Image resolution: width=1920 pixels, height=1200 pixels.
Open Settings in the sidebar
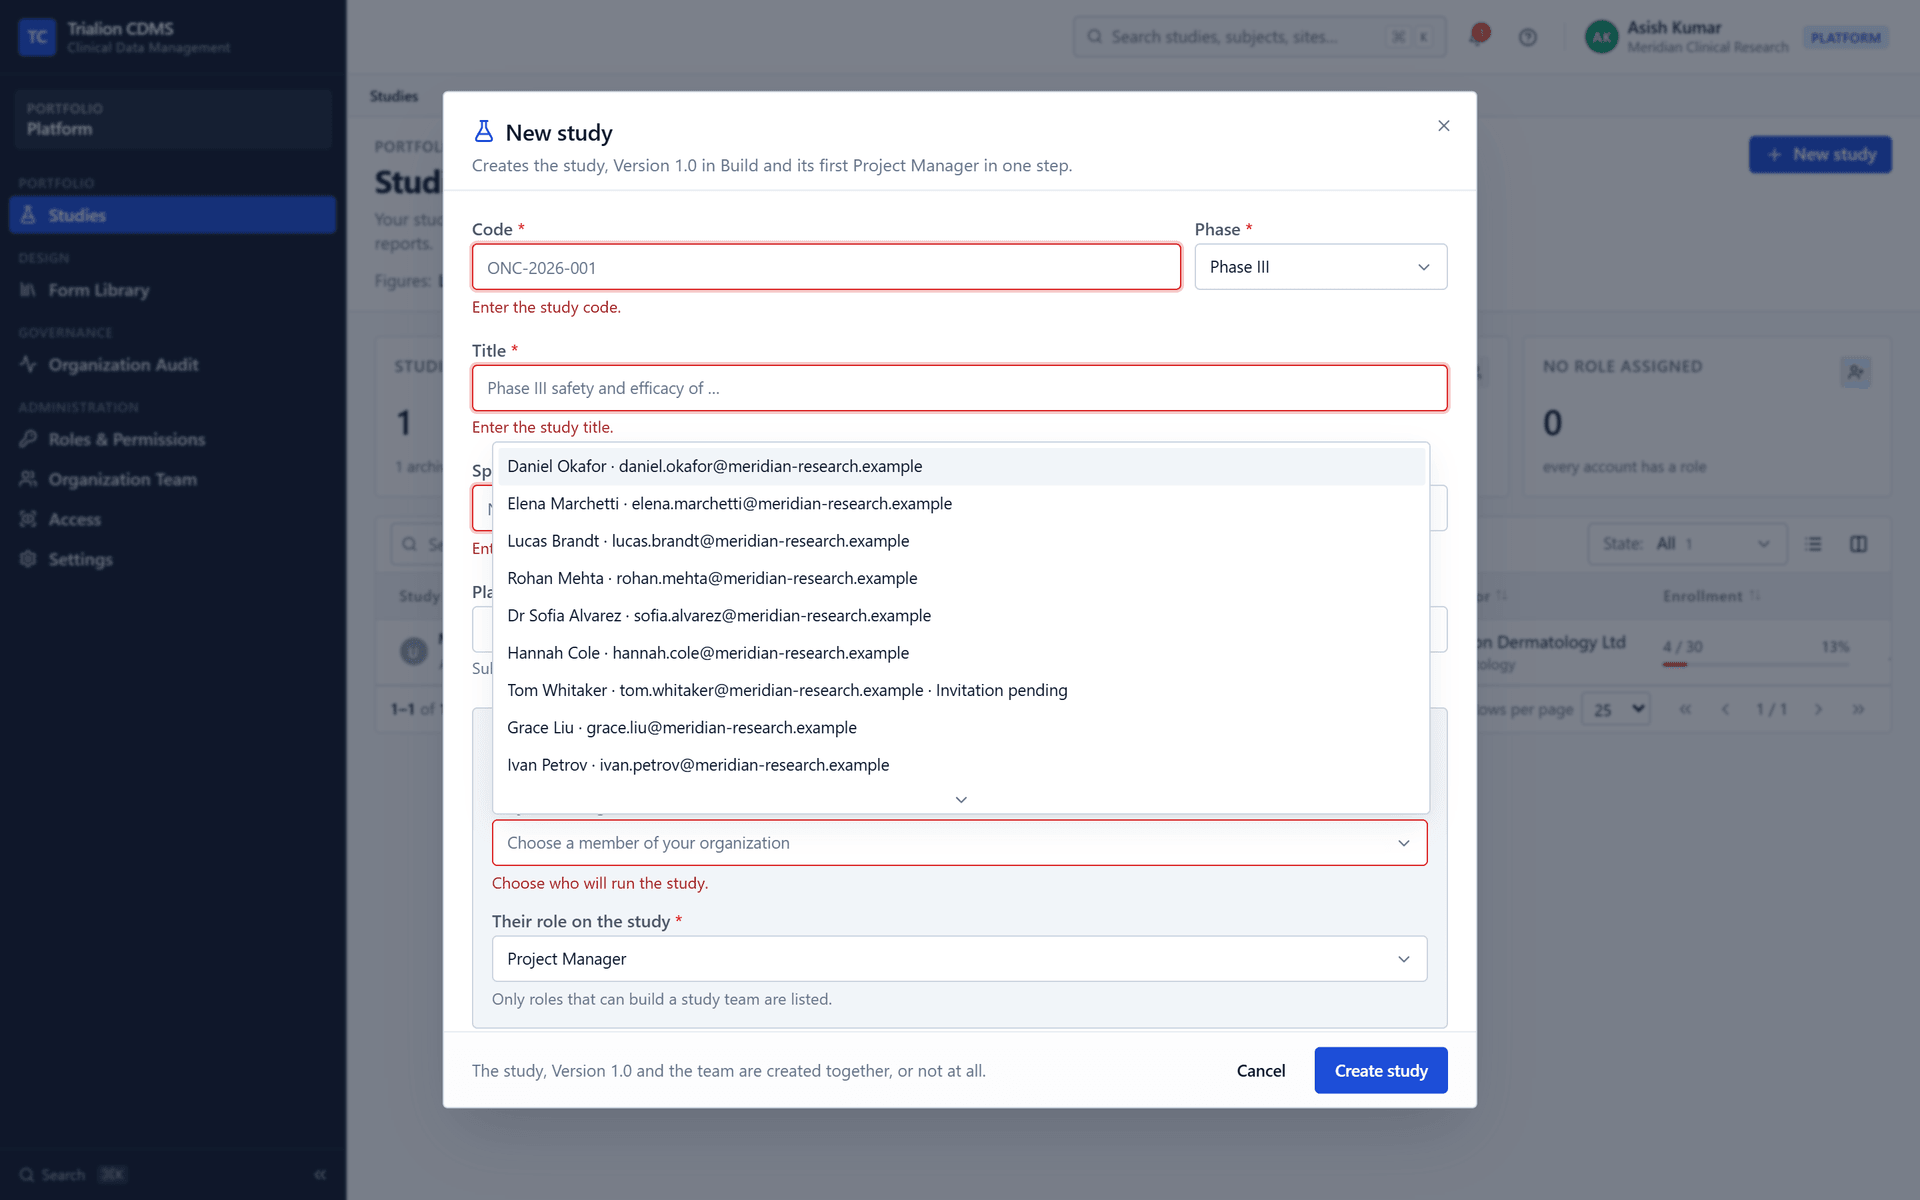172,560
